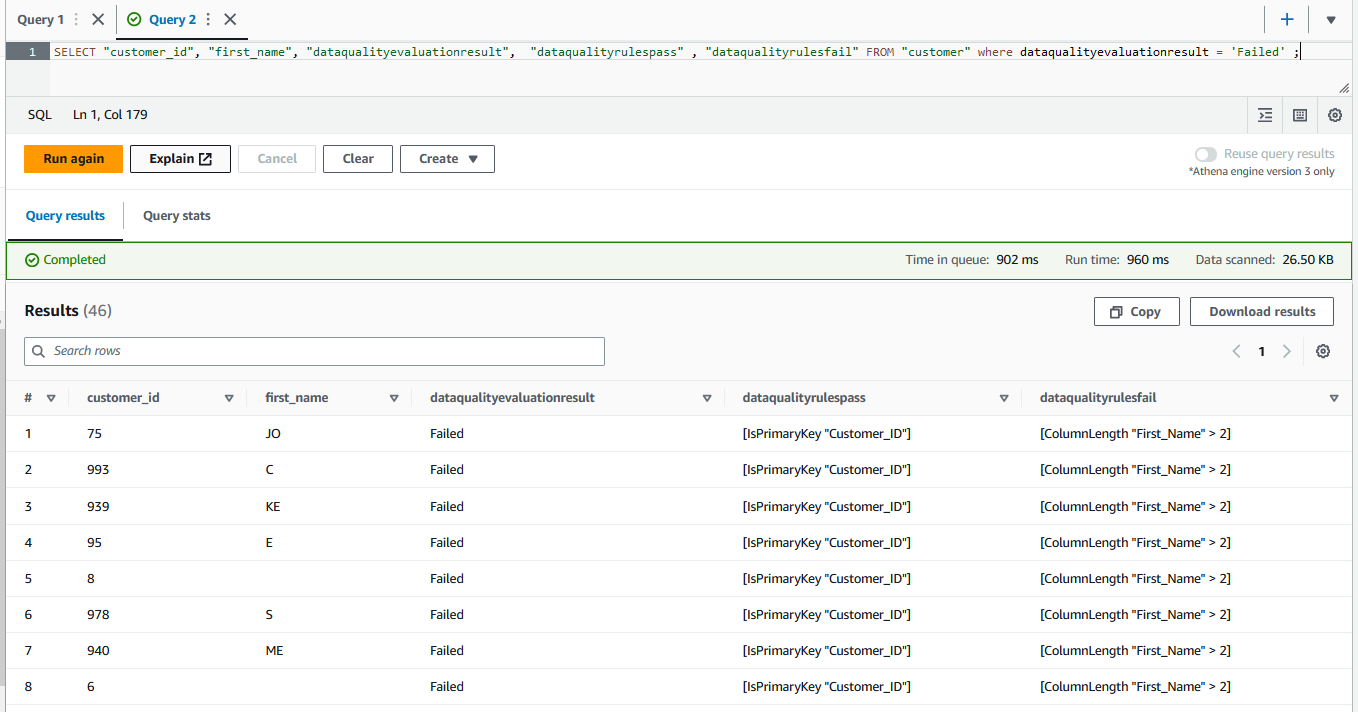This screenshot has height=712, width=1358.
Task: Open Query 2 tab options menu
Action: pyautogui.click(x=208, y=19)
